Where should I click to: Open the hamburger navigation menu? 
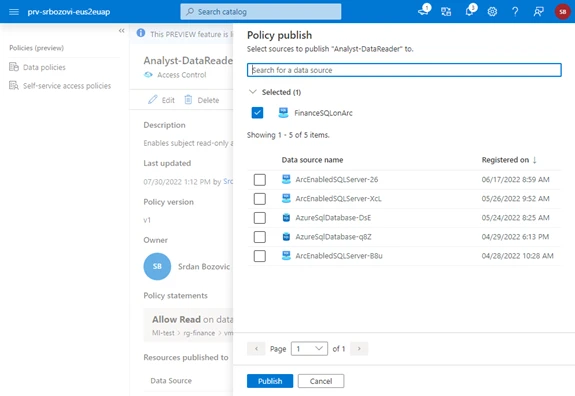(x=14, y=12)
